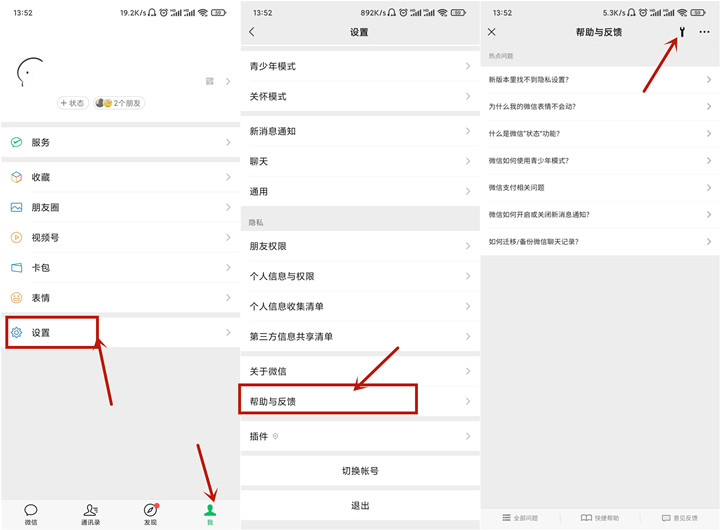Open 个人信息与权限 row
The height and width of the screenshot is (530, 720).
coord(360,276)
